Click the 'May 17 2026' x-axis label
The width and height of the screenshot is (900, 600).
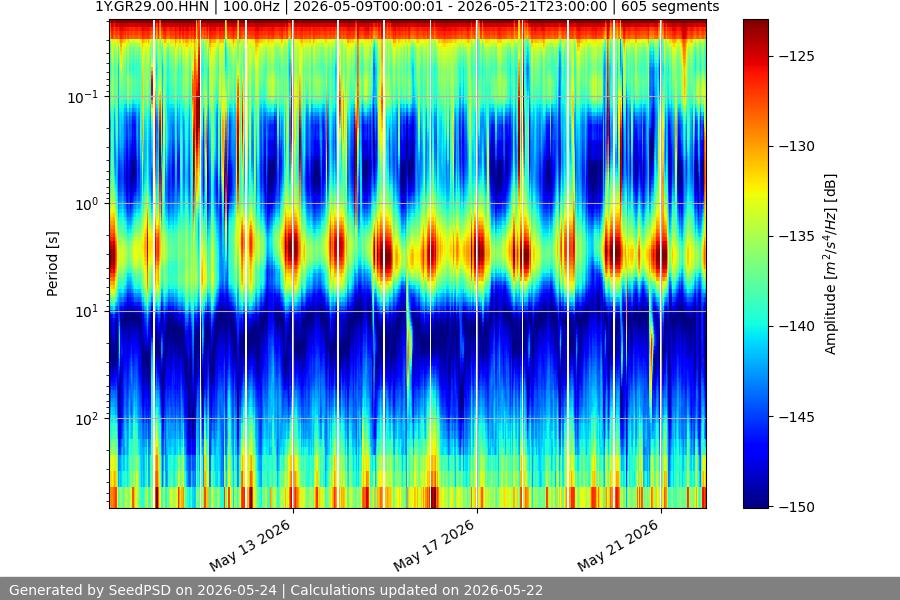pyautogui.click(x=435, y=545)
